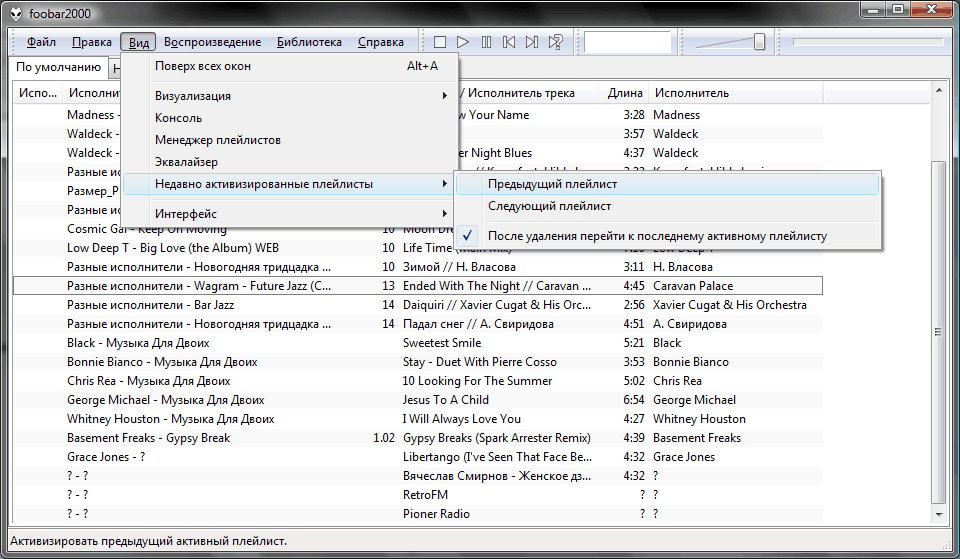Pause playback with the Pause icon

click(486, 42)
